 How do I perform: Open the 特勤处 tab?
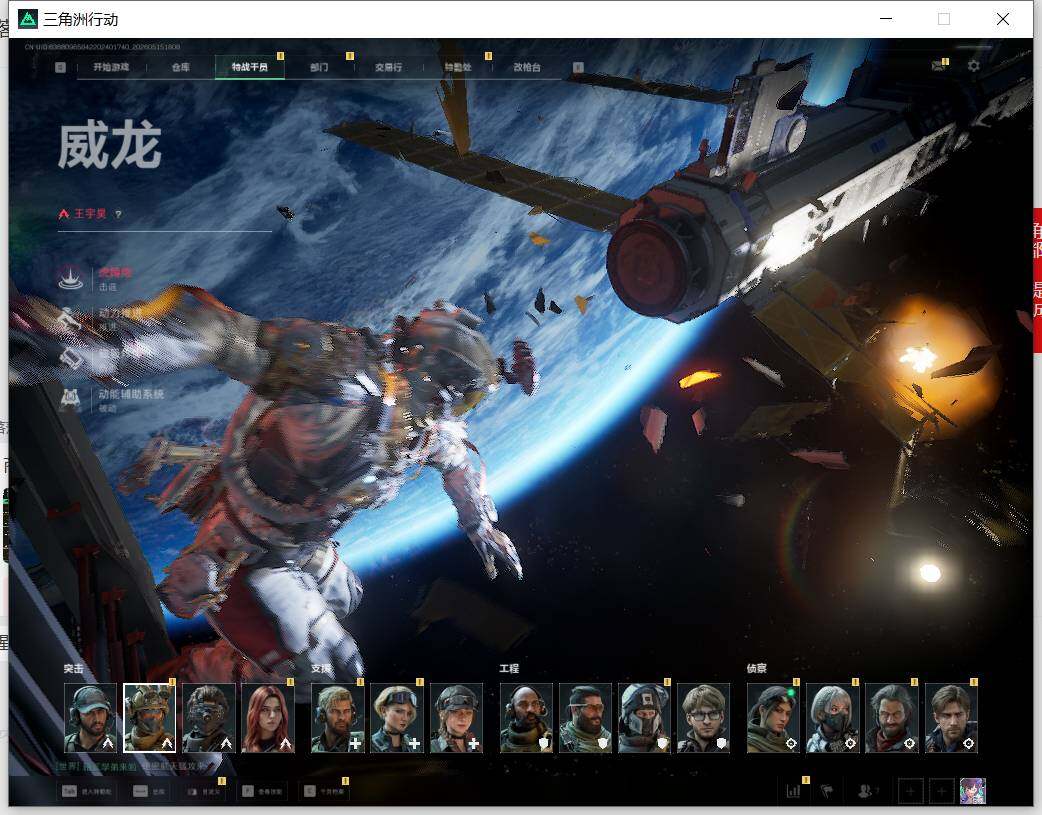coord(458,67)
